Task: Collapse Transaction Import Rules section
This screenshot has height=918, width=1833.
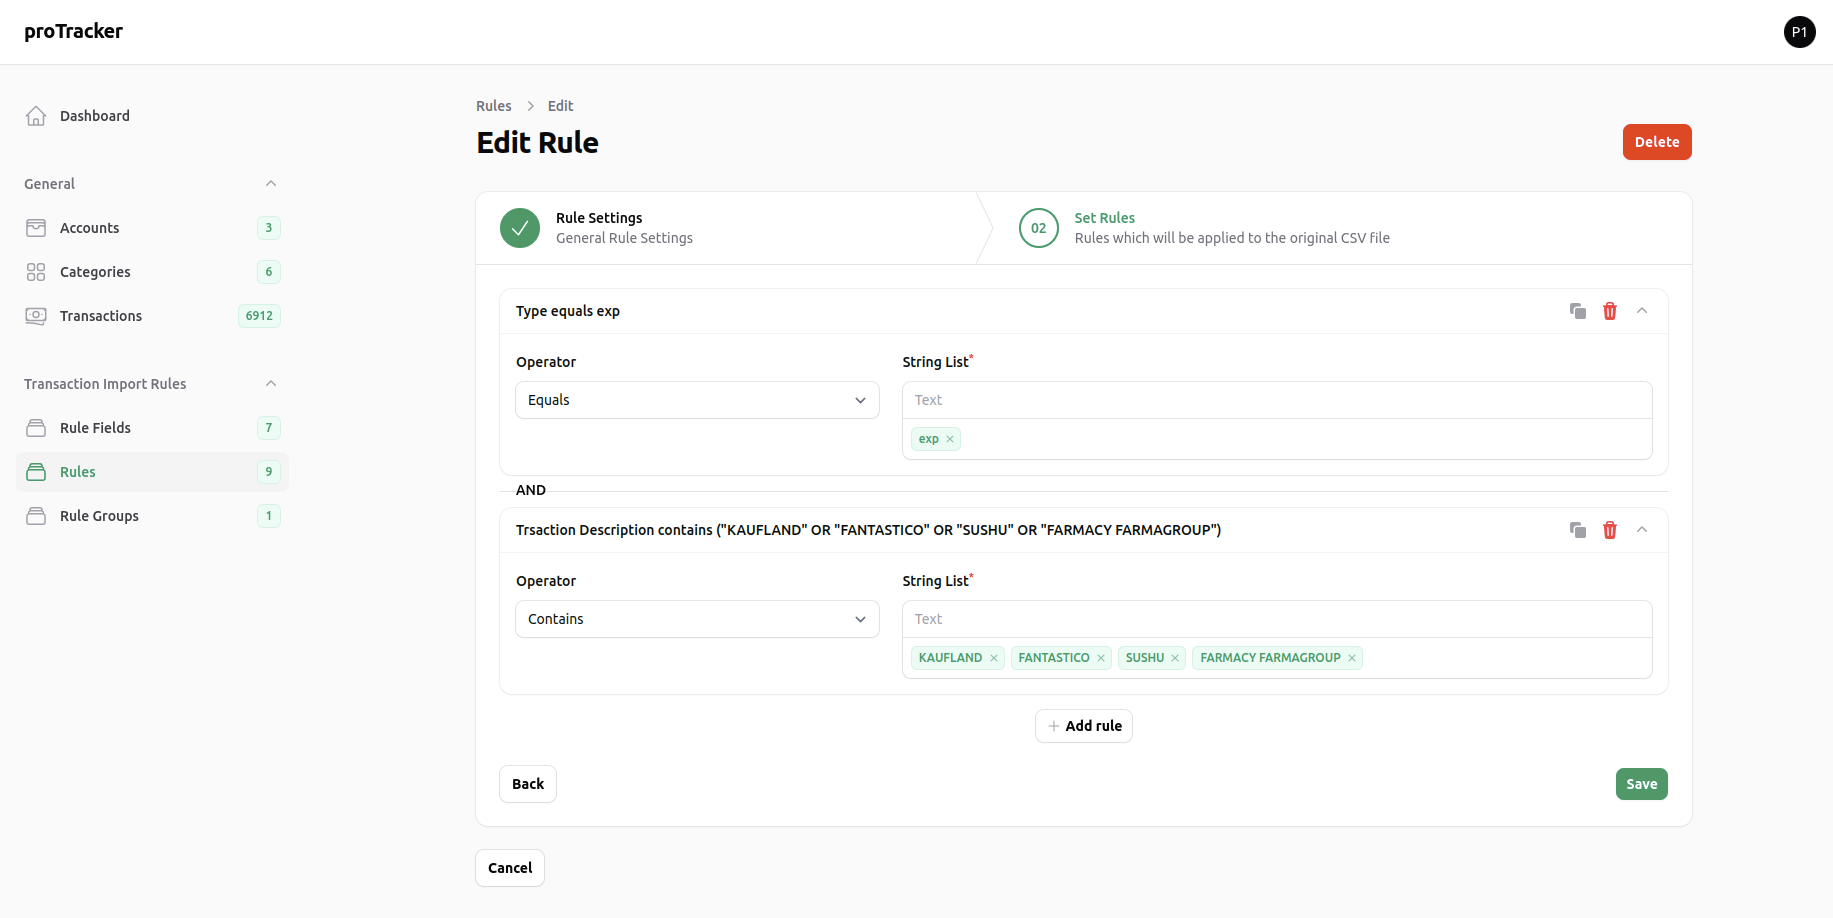Action: coord(271,384)
